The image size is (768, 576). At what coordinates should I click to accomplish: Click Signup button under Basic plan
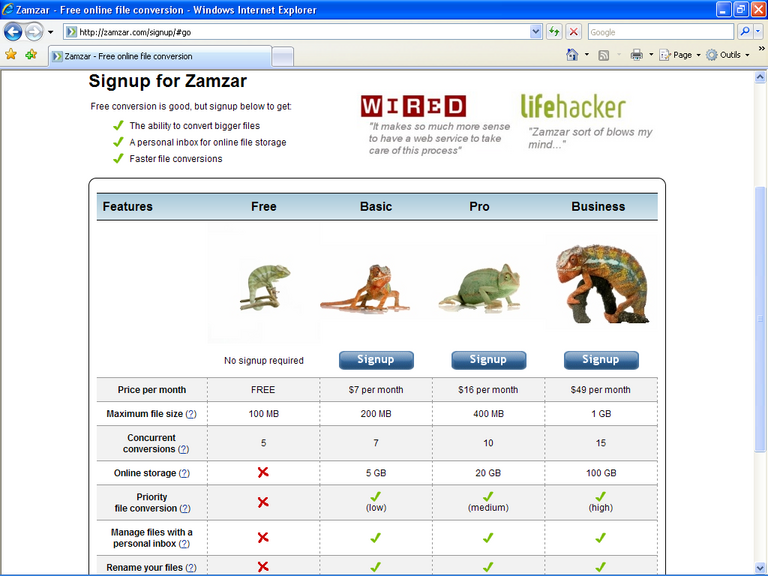376,360
